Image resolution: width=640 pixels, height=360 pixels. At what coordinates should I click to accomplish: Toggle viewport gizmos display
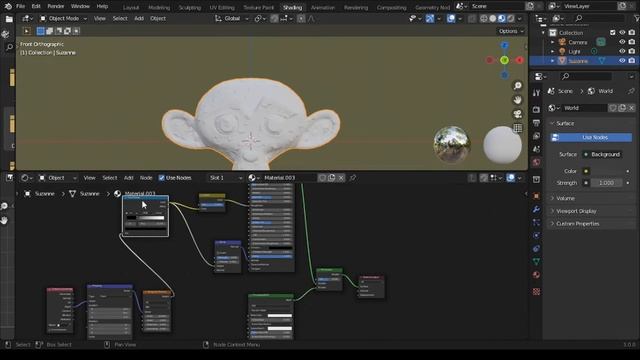point(430,18)
